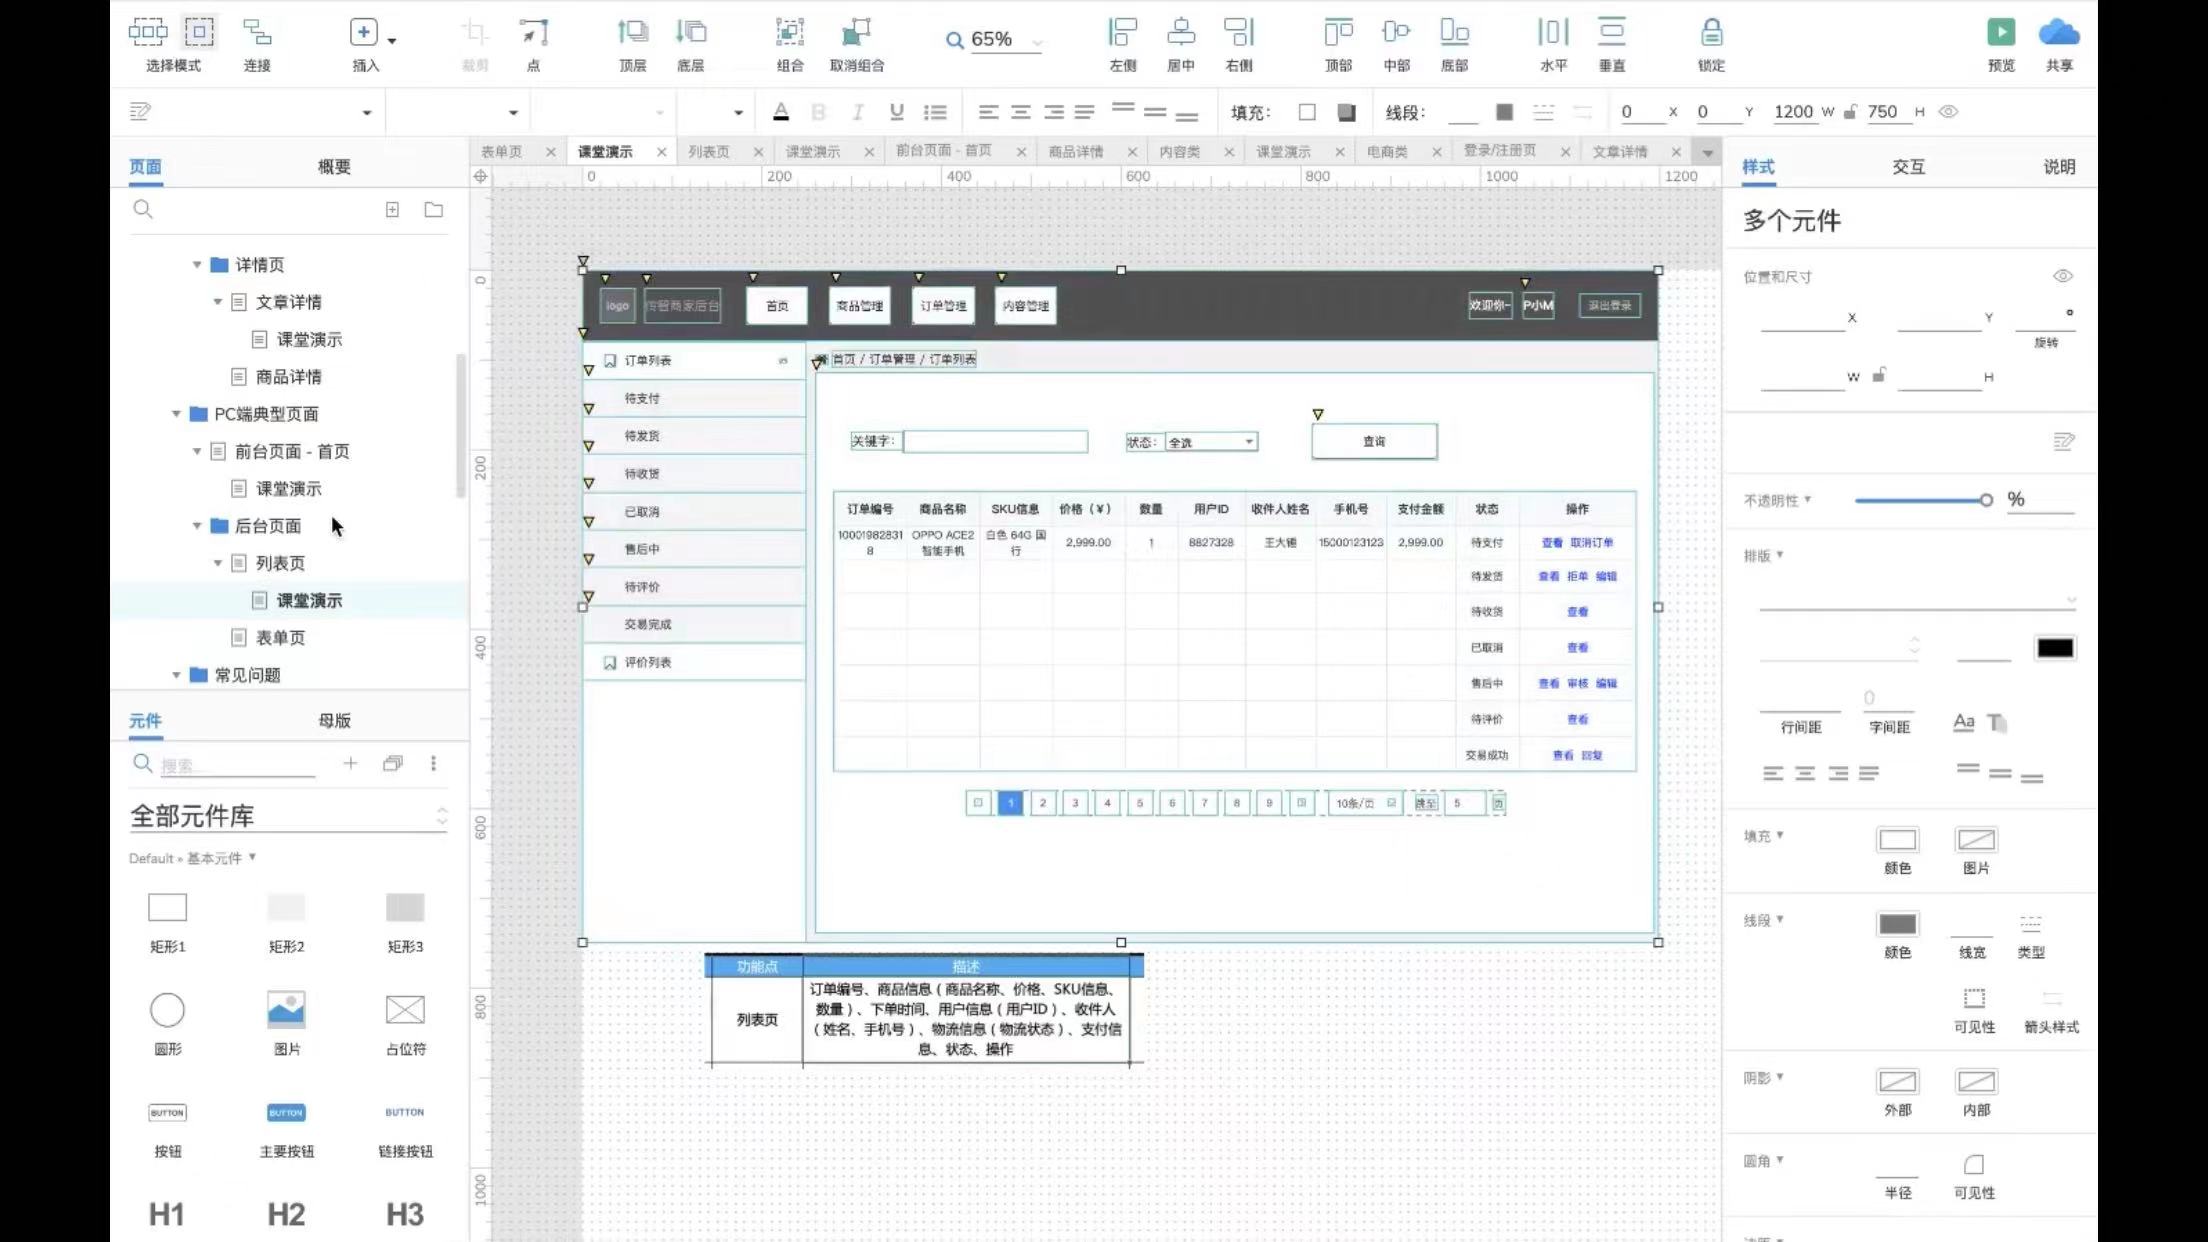Screen dimensions: 2208x1242
Task: Open the Insert (插入) dropdown arrow
Action: [392, 41]
